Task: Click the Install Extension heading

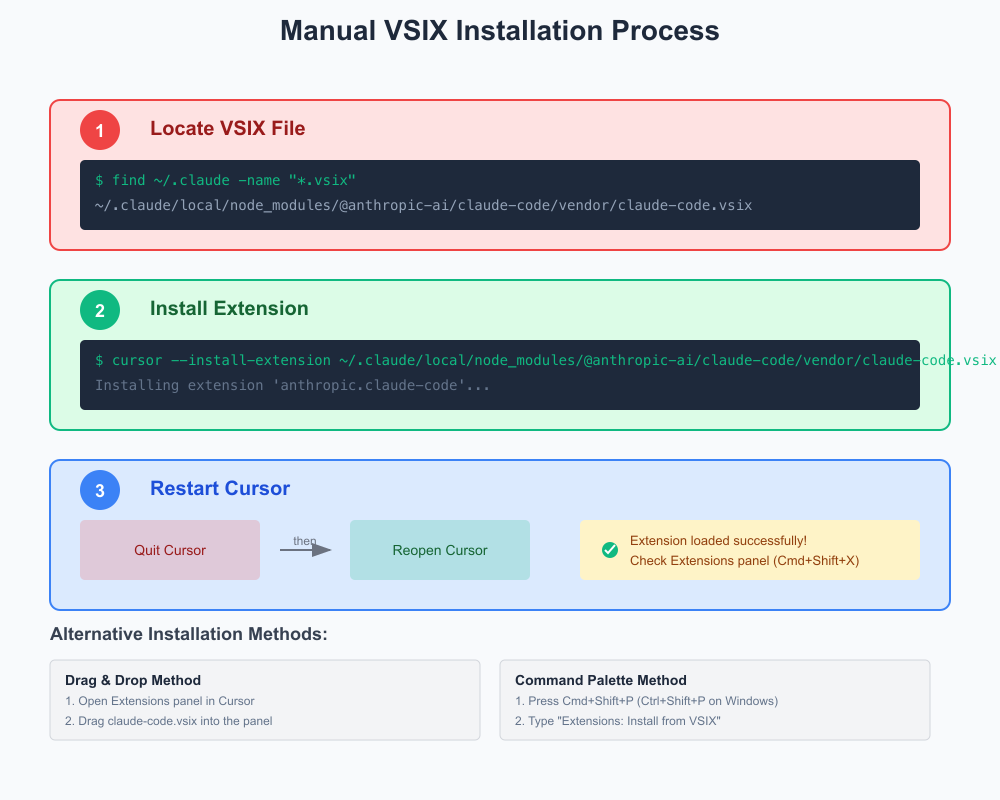Action: tap(229, 308)
